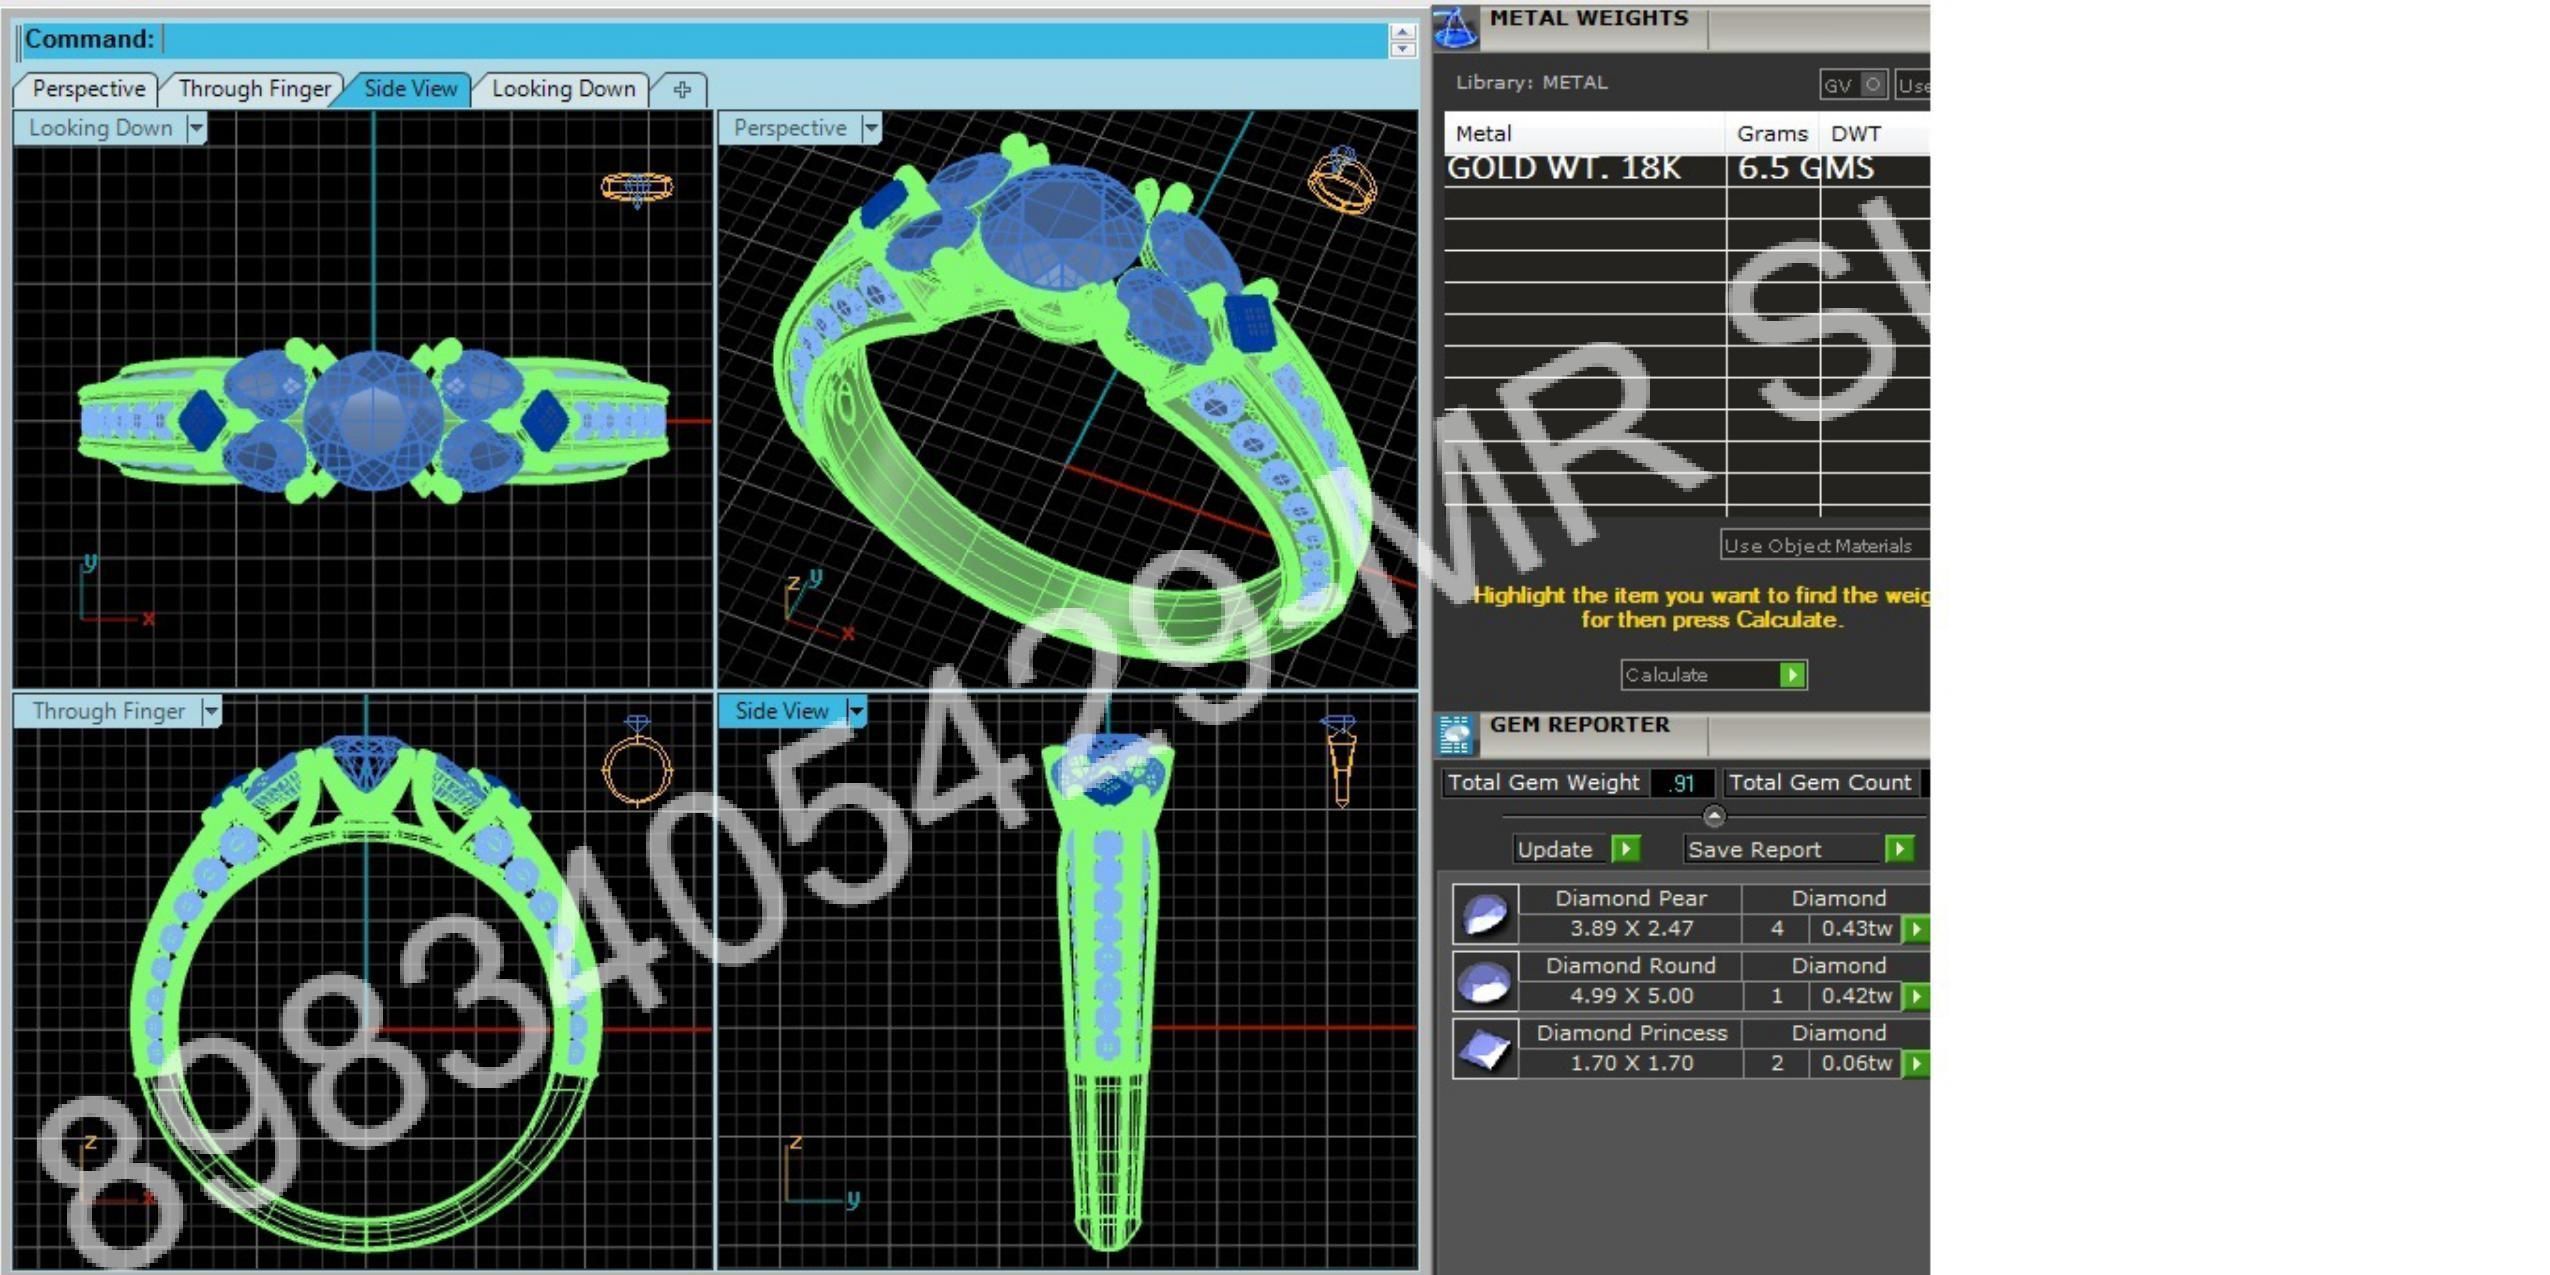Screen dimensions: 2550x1275
Task: Click the Gem Reporter panel icon
Action: tap(1455, 734)
